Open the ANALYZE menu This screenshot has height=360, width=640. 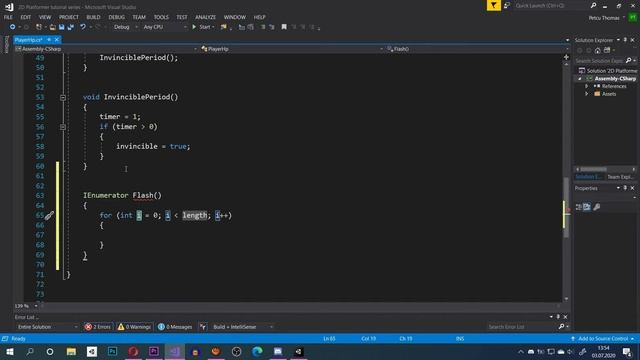(205, 17)
